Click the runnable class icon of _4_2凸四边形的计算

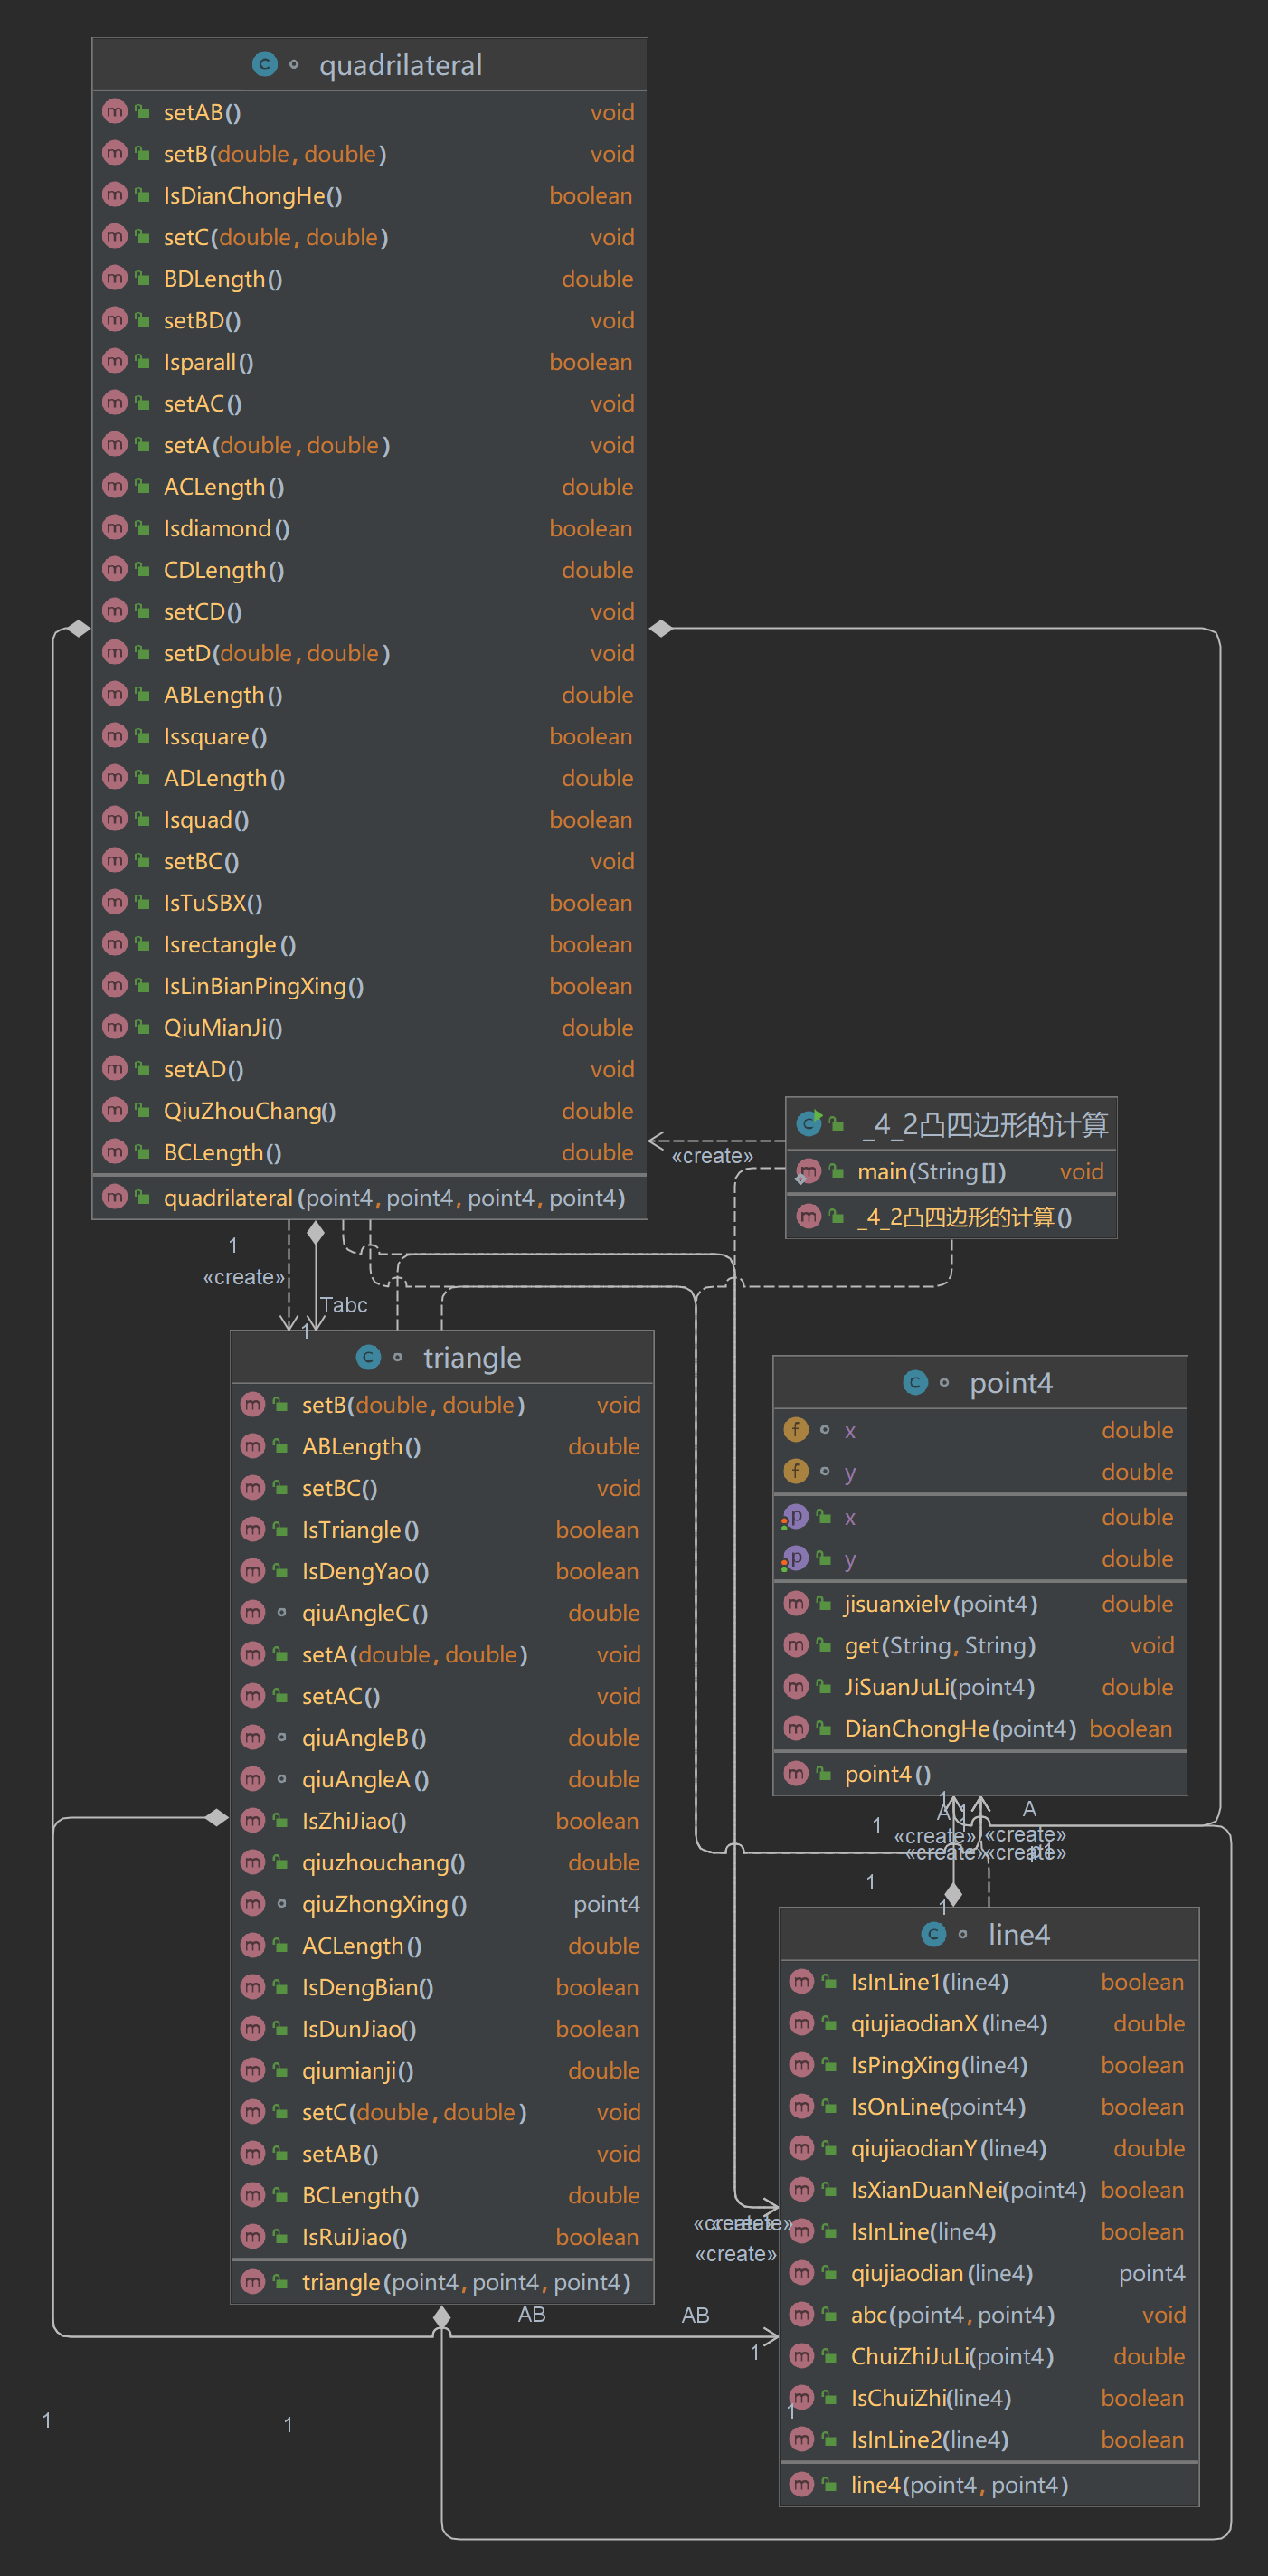(809, 1123)
